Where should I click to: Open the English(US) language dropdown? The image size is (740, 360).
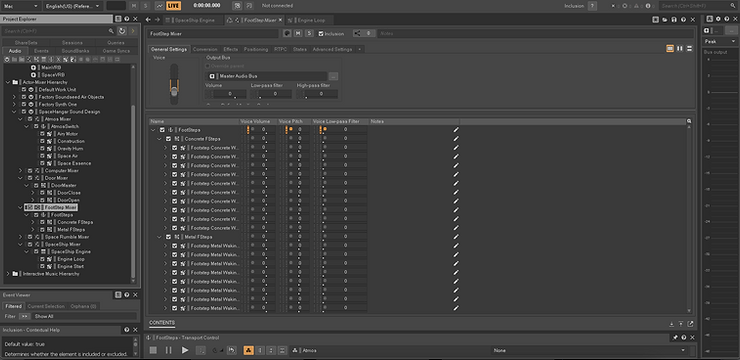pyautogui.click(x=73, y=6)
